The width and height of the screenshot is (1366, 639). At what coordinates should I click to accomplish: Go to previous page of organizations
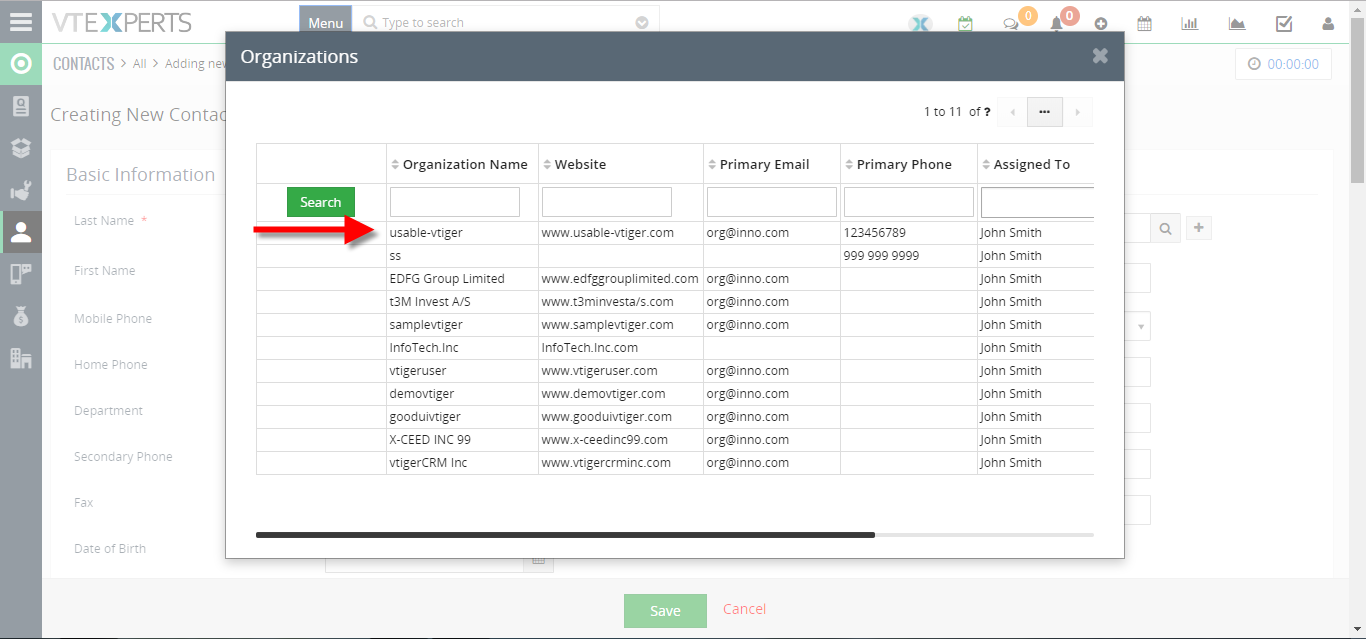coord(1012,112)
